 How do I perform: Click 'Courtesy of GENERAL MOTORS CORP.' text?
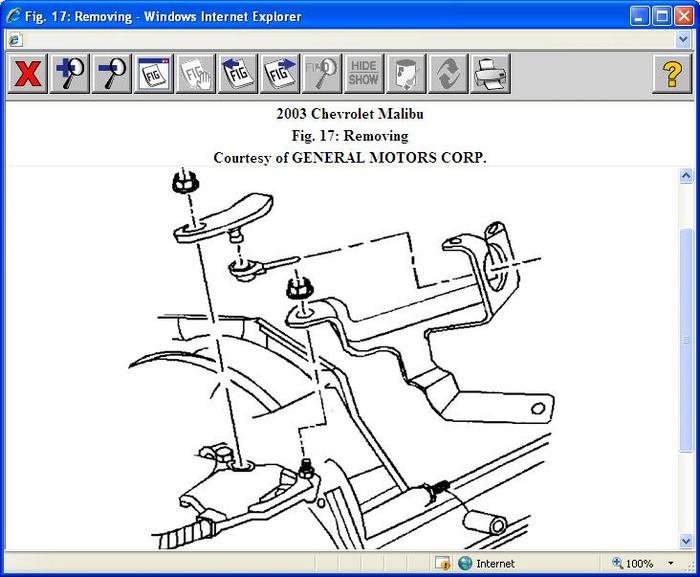pos(350,158)
